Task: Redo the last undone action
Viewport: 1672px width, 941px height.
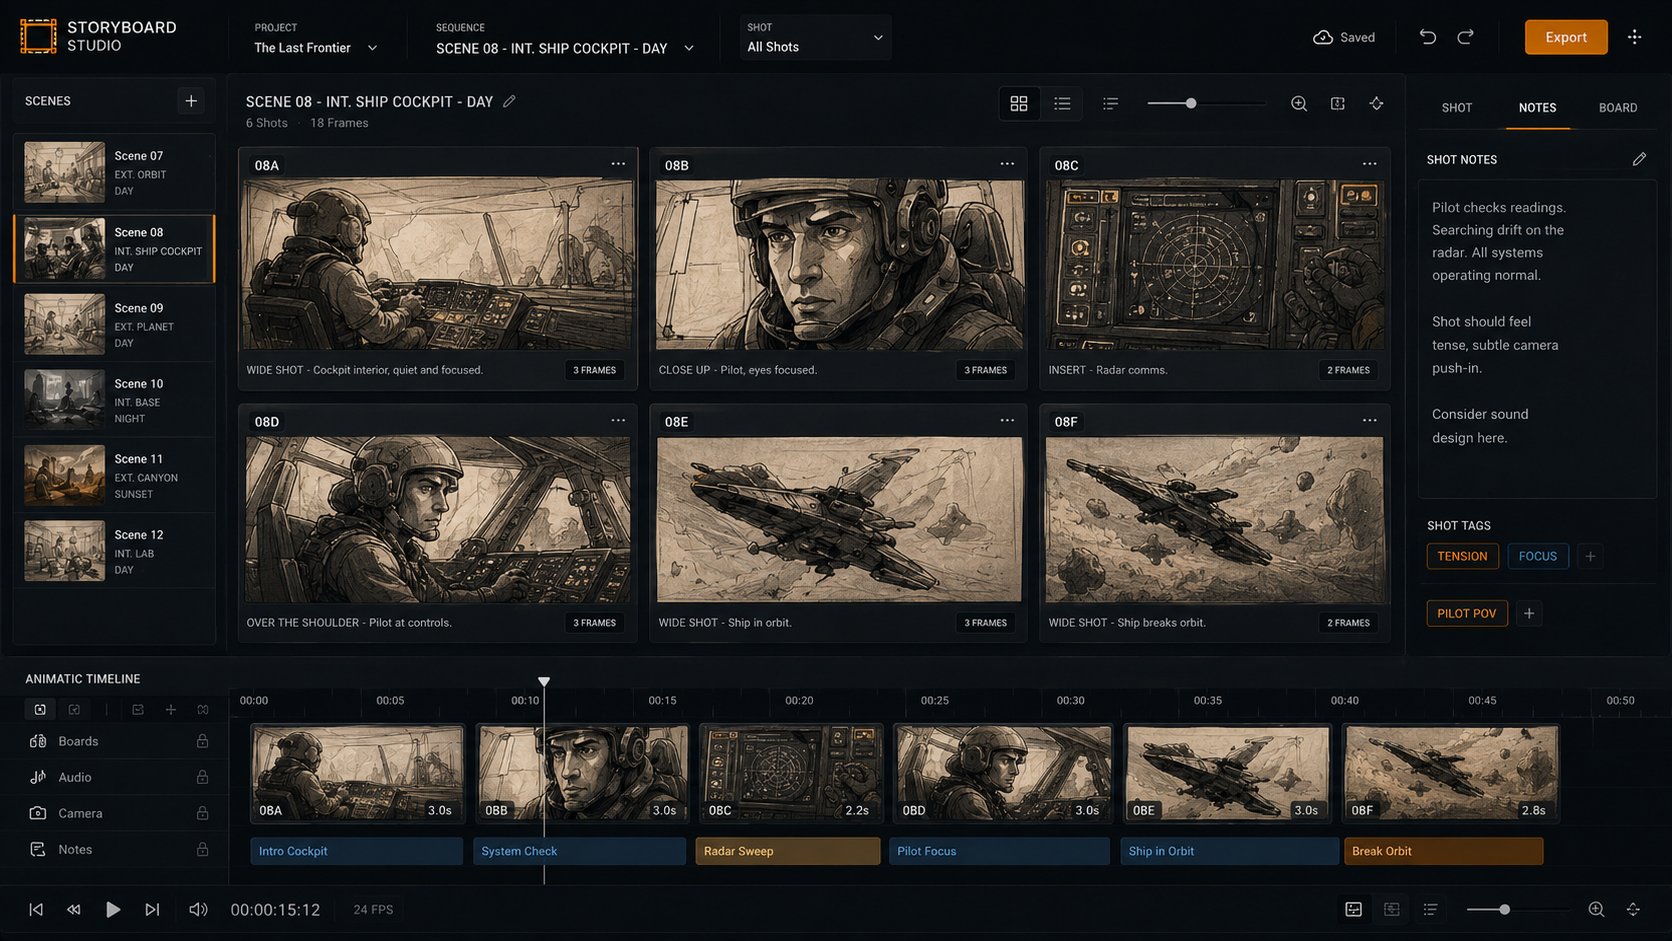Action: point(1465,37)
